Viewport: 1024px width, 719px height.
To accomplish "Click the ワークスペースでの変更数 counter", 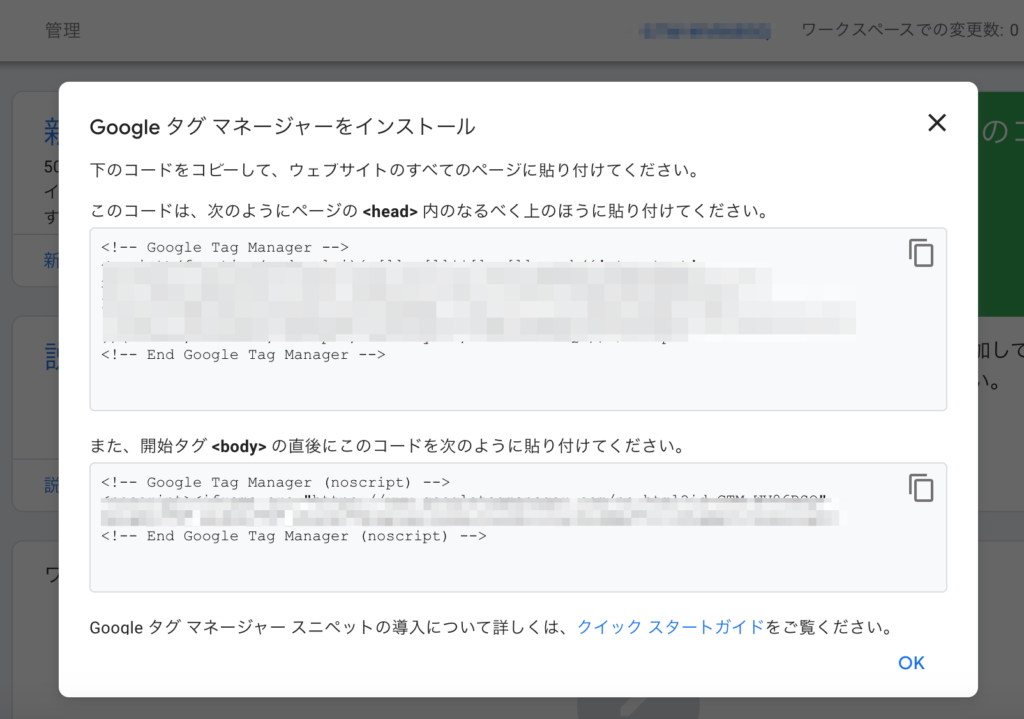I will tap(910, 30).
